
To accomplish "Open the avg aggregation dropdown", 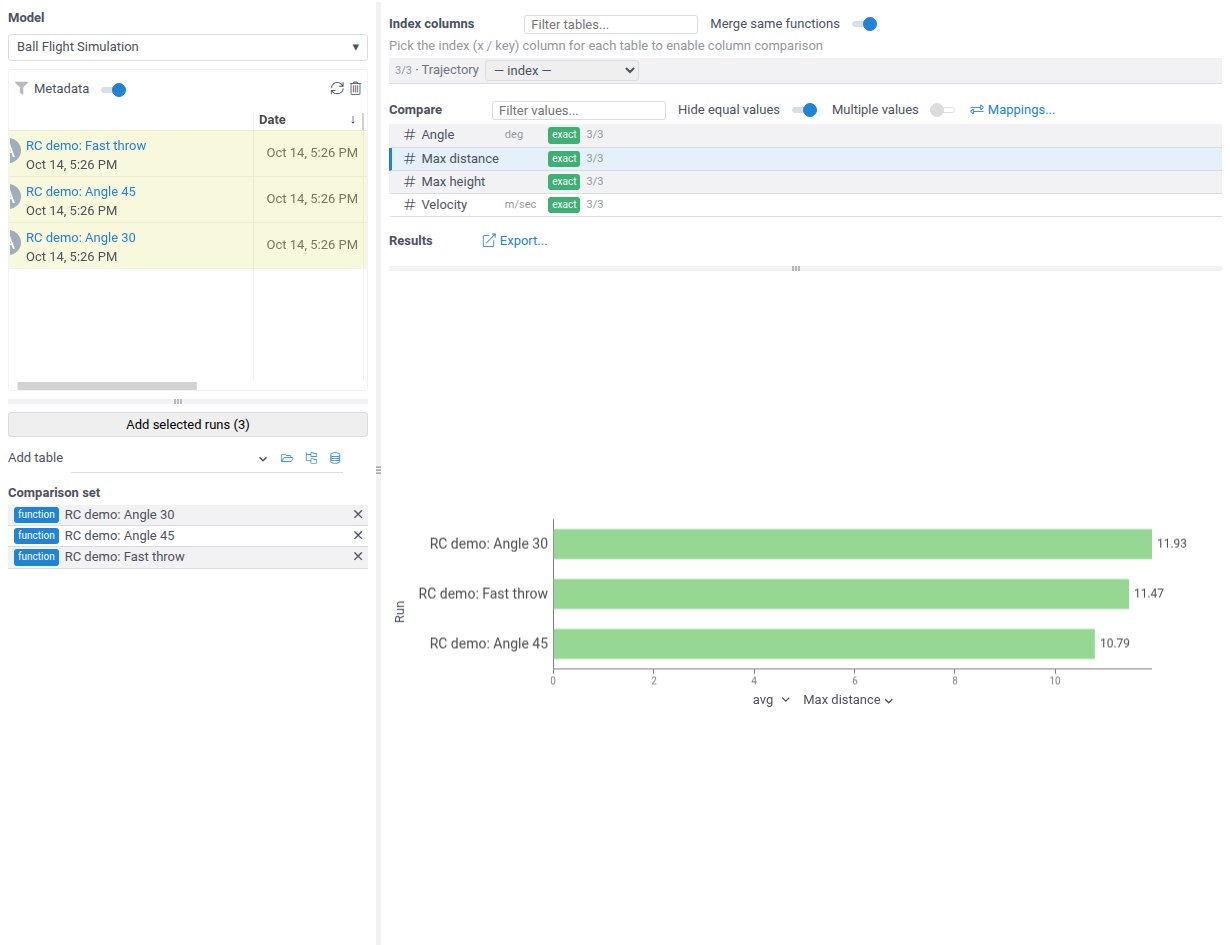I will click(x=771, y=700).
